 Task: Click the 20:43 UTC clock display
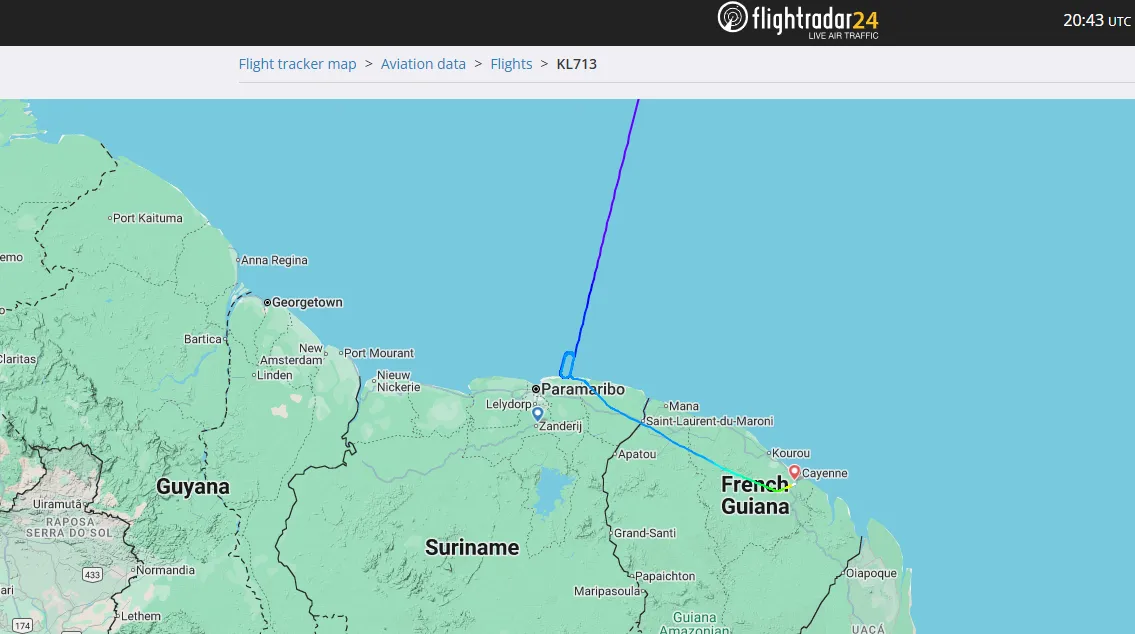[x=1096, y=21]
